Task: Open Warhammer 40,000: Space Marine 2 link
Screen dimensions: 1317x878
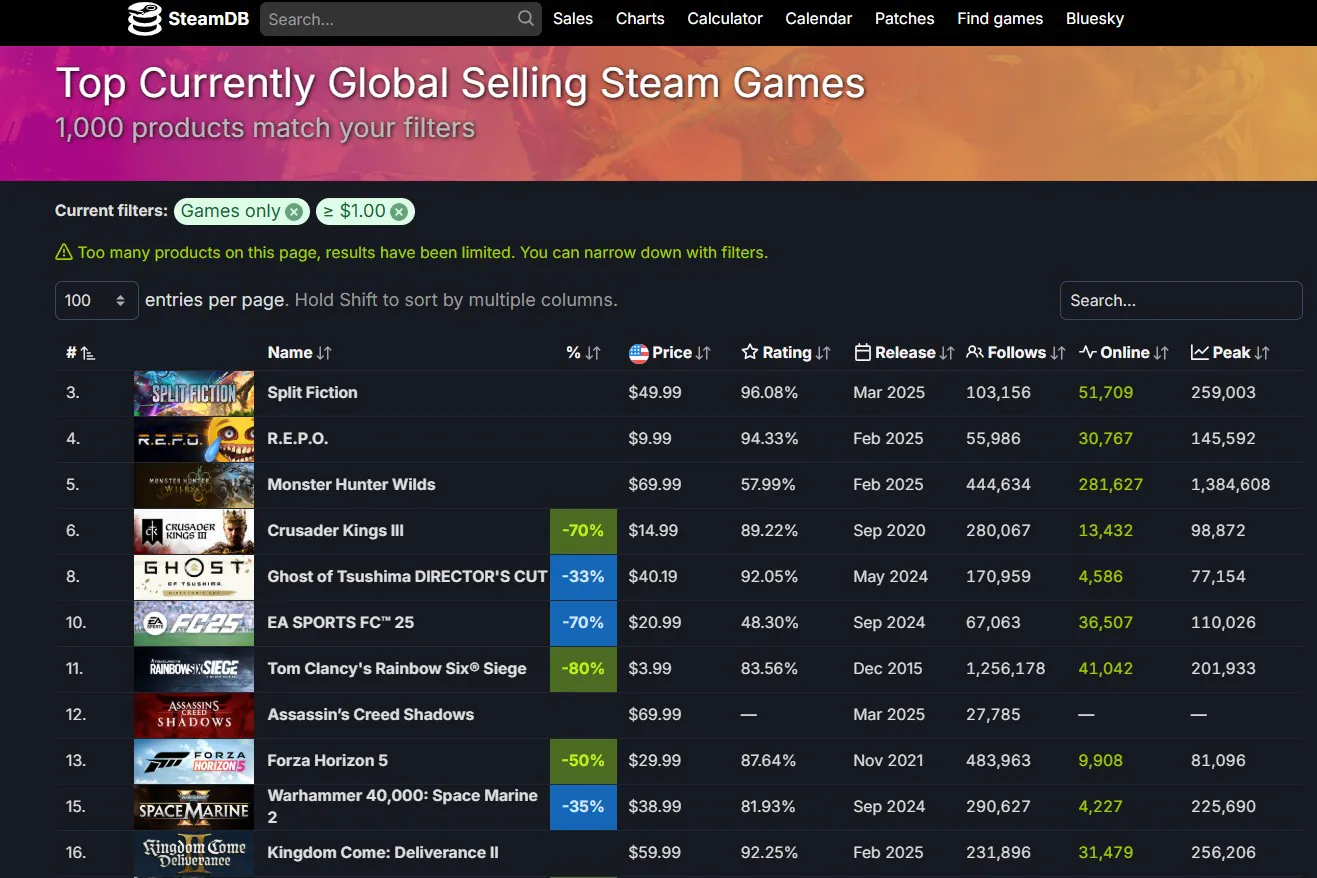Action: 402,806
